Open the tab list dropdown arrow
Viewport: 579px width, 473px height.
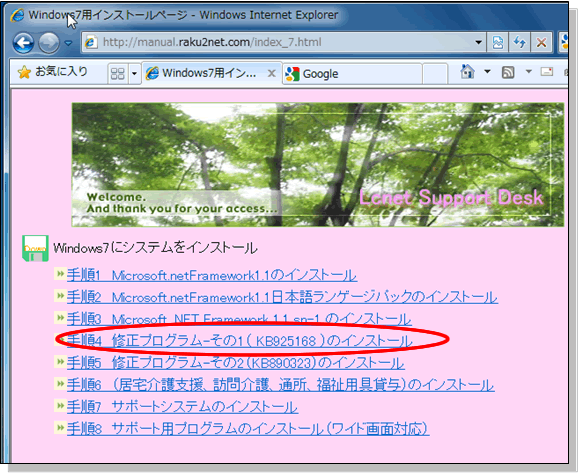click(134, 73)
